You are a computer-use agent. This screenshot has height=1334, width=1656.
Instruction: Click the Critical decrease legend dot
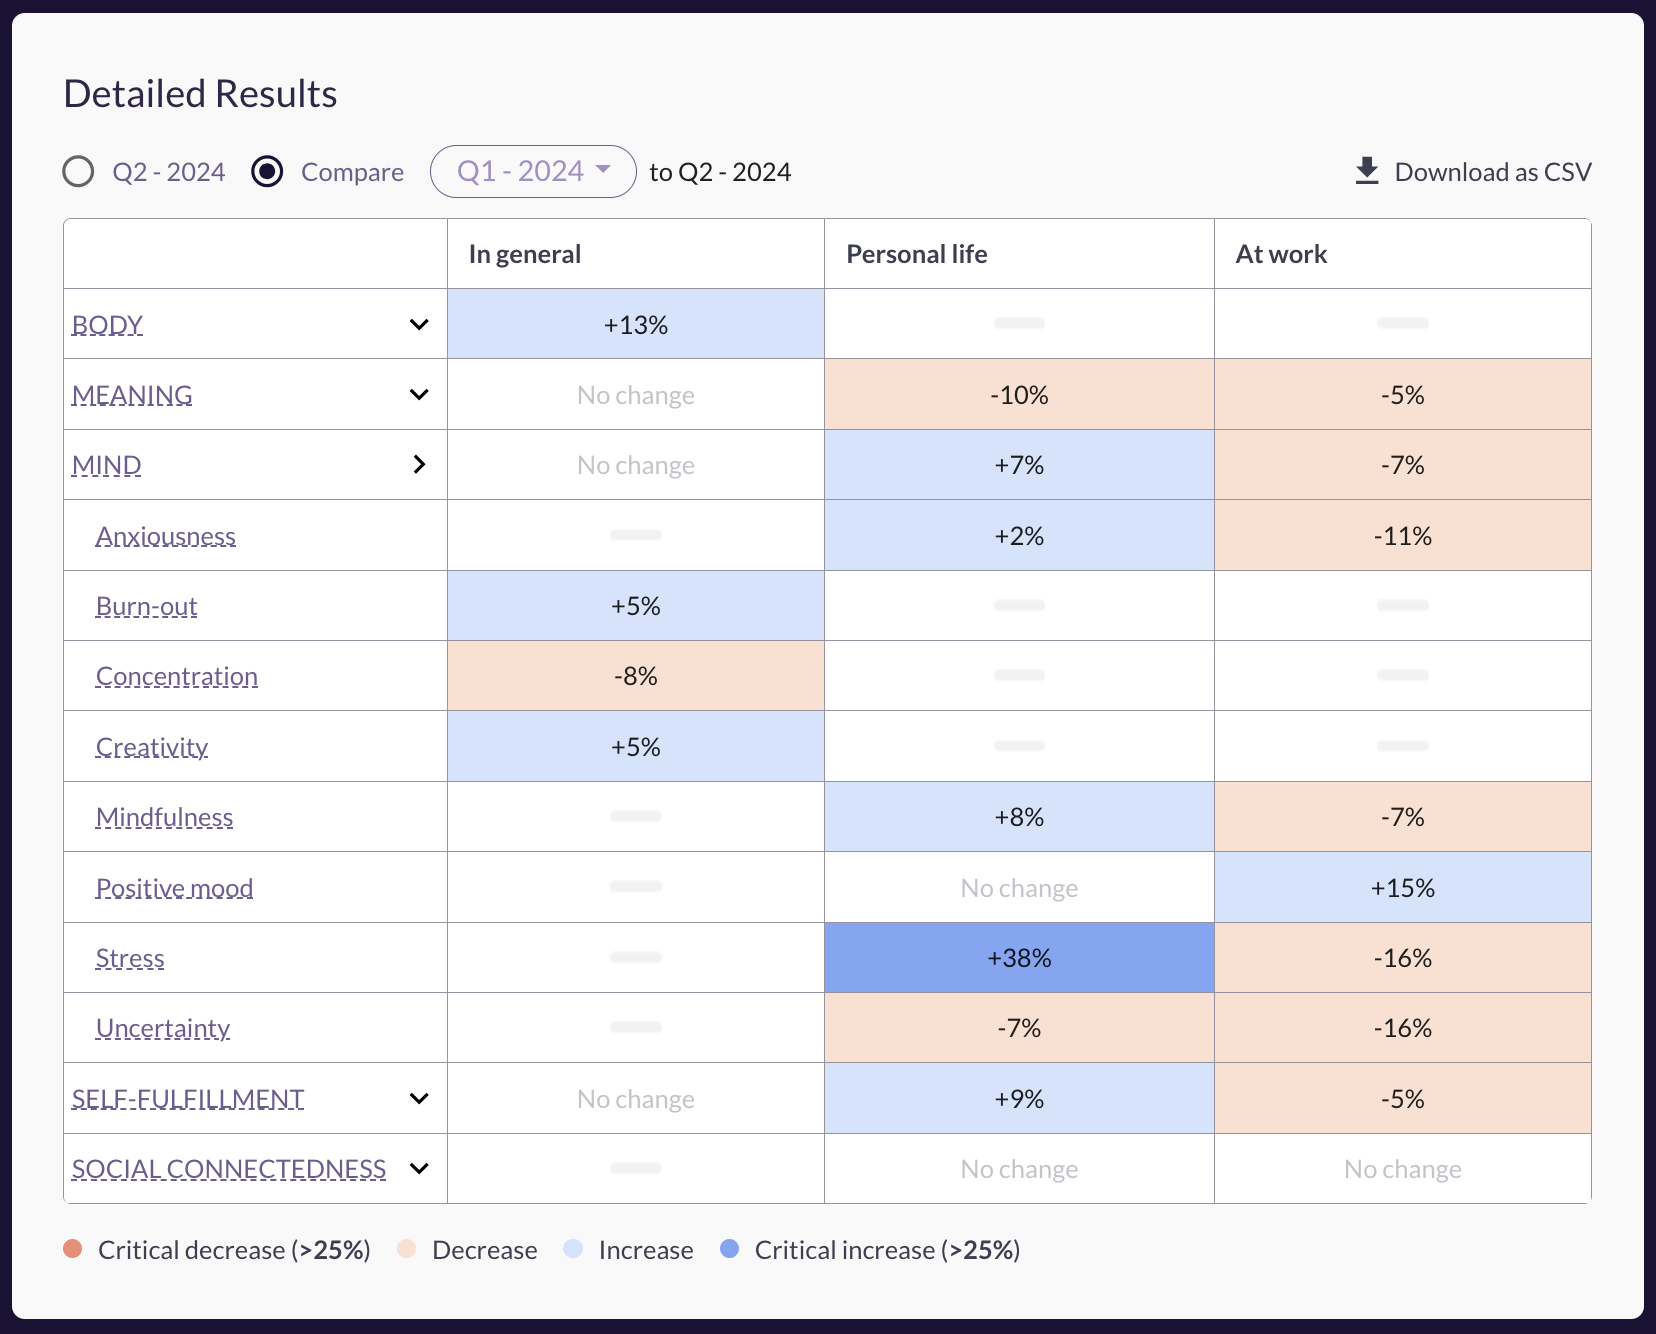(x=73, y=1249)
